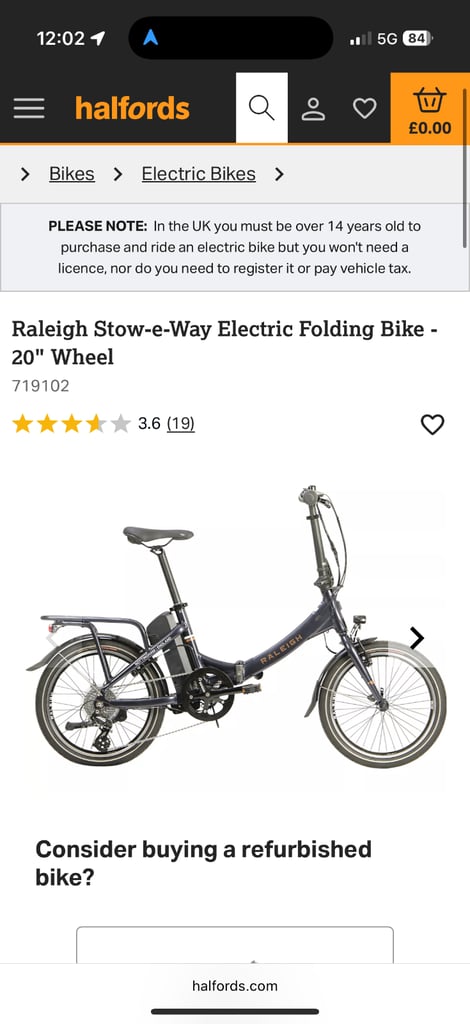
Task: Open the hamburger navigation menu
Action: pyautogui.click(x=29, y=108)
